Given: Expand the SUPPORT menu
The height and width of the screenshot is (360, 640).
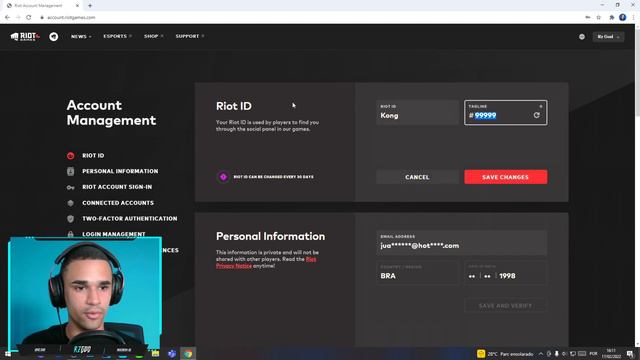Looking at the screenshot, I should click(x=190, y=36).
